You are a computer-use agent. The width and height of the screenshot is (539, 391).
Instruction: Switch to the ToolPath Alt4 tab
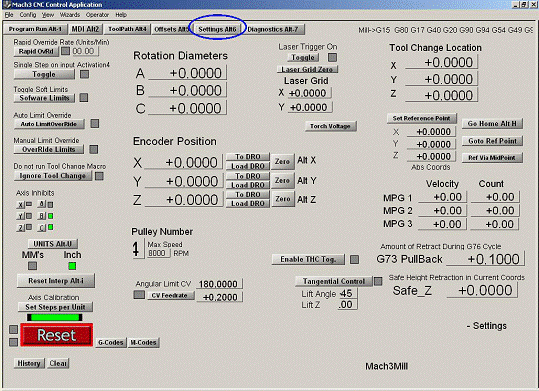pyautogui.click(x=127, y=29)
